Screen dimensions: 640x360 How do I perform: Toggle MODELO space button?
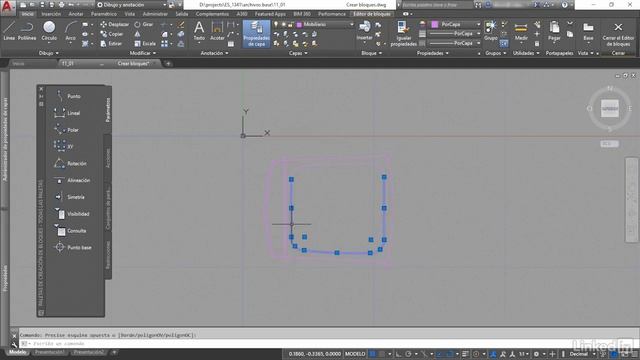click(x=355, y=354)
